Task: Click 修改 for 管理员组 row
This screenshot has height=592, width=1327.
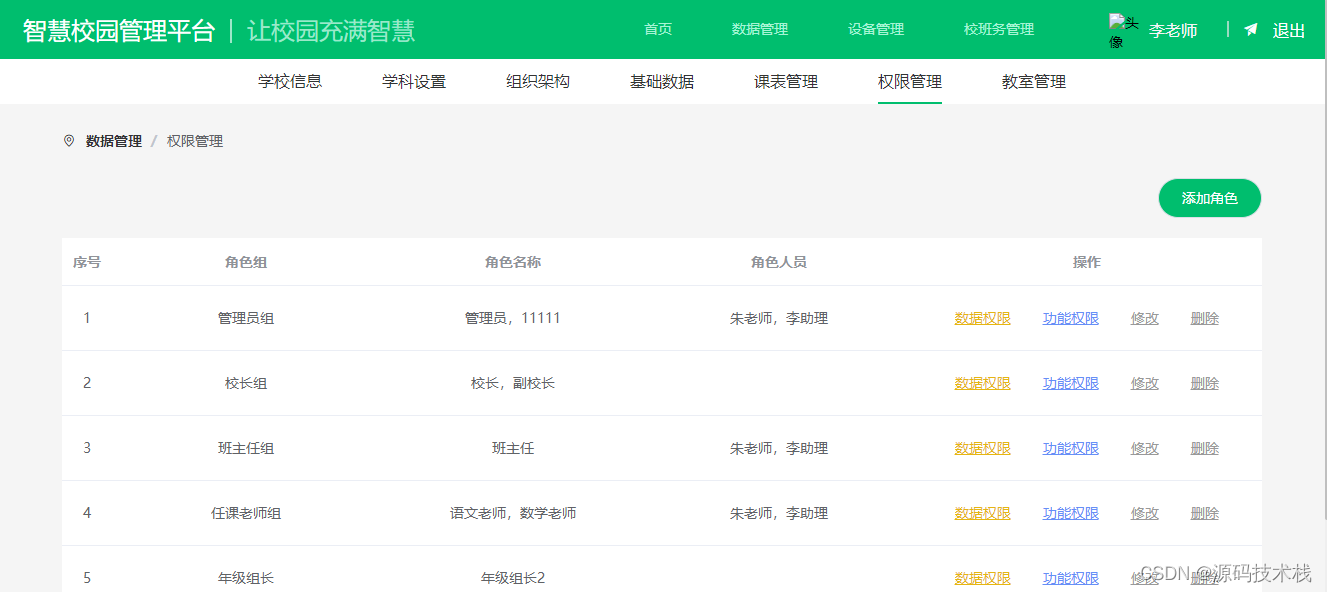Action: [x=1145, y=318]
